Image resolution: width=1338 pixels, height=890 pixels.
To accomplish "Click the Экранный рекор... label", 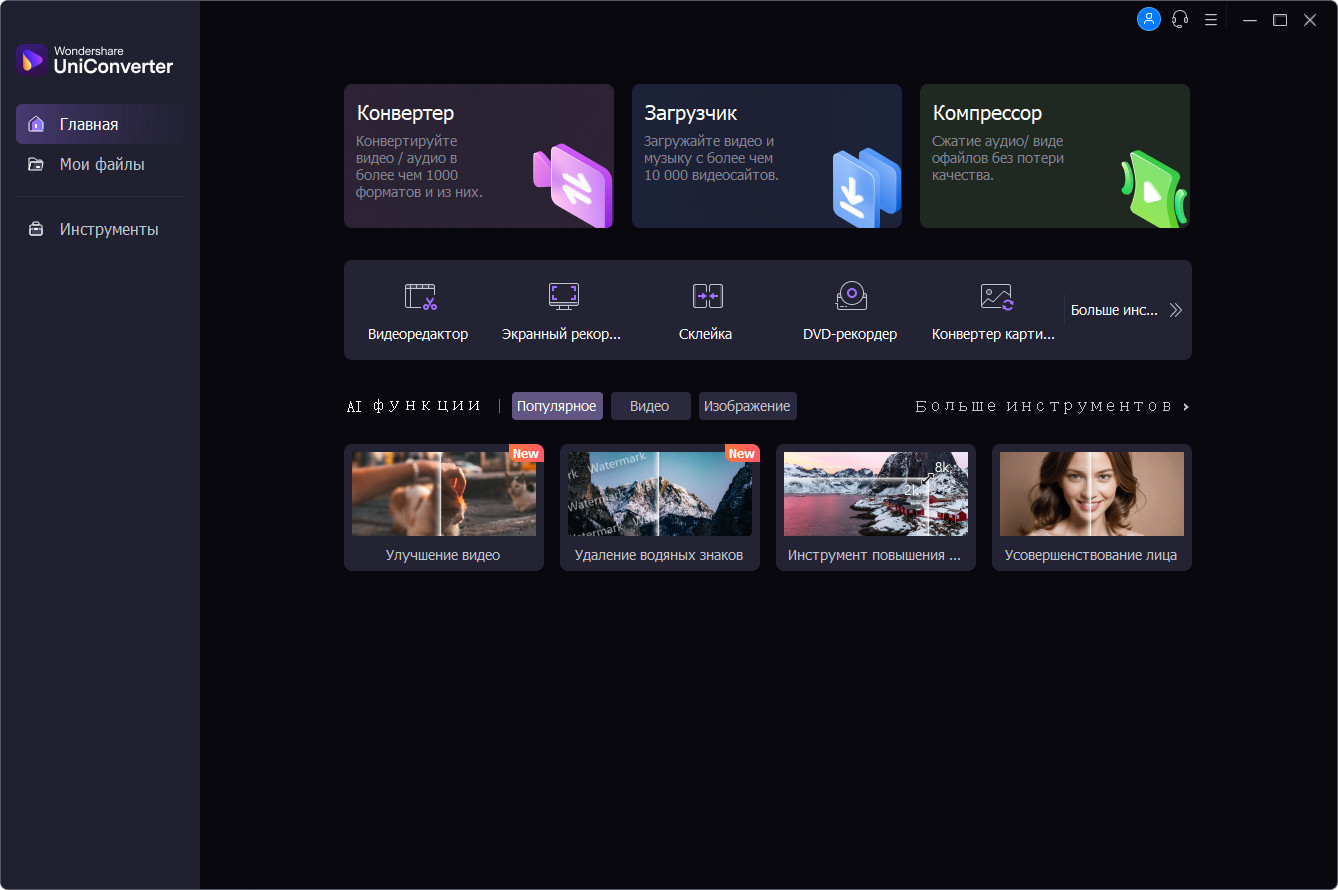I will coord(561,334).
